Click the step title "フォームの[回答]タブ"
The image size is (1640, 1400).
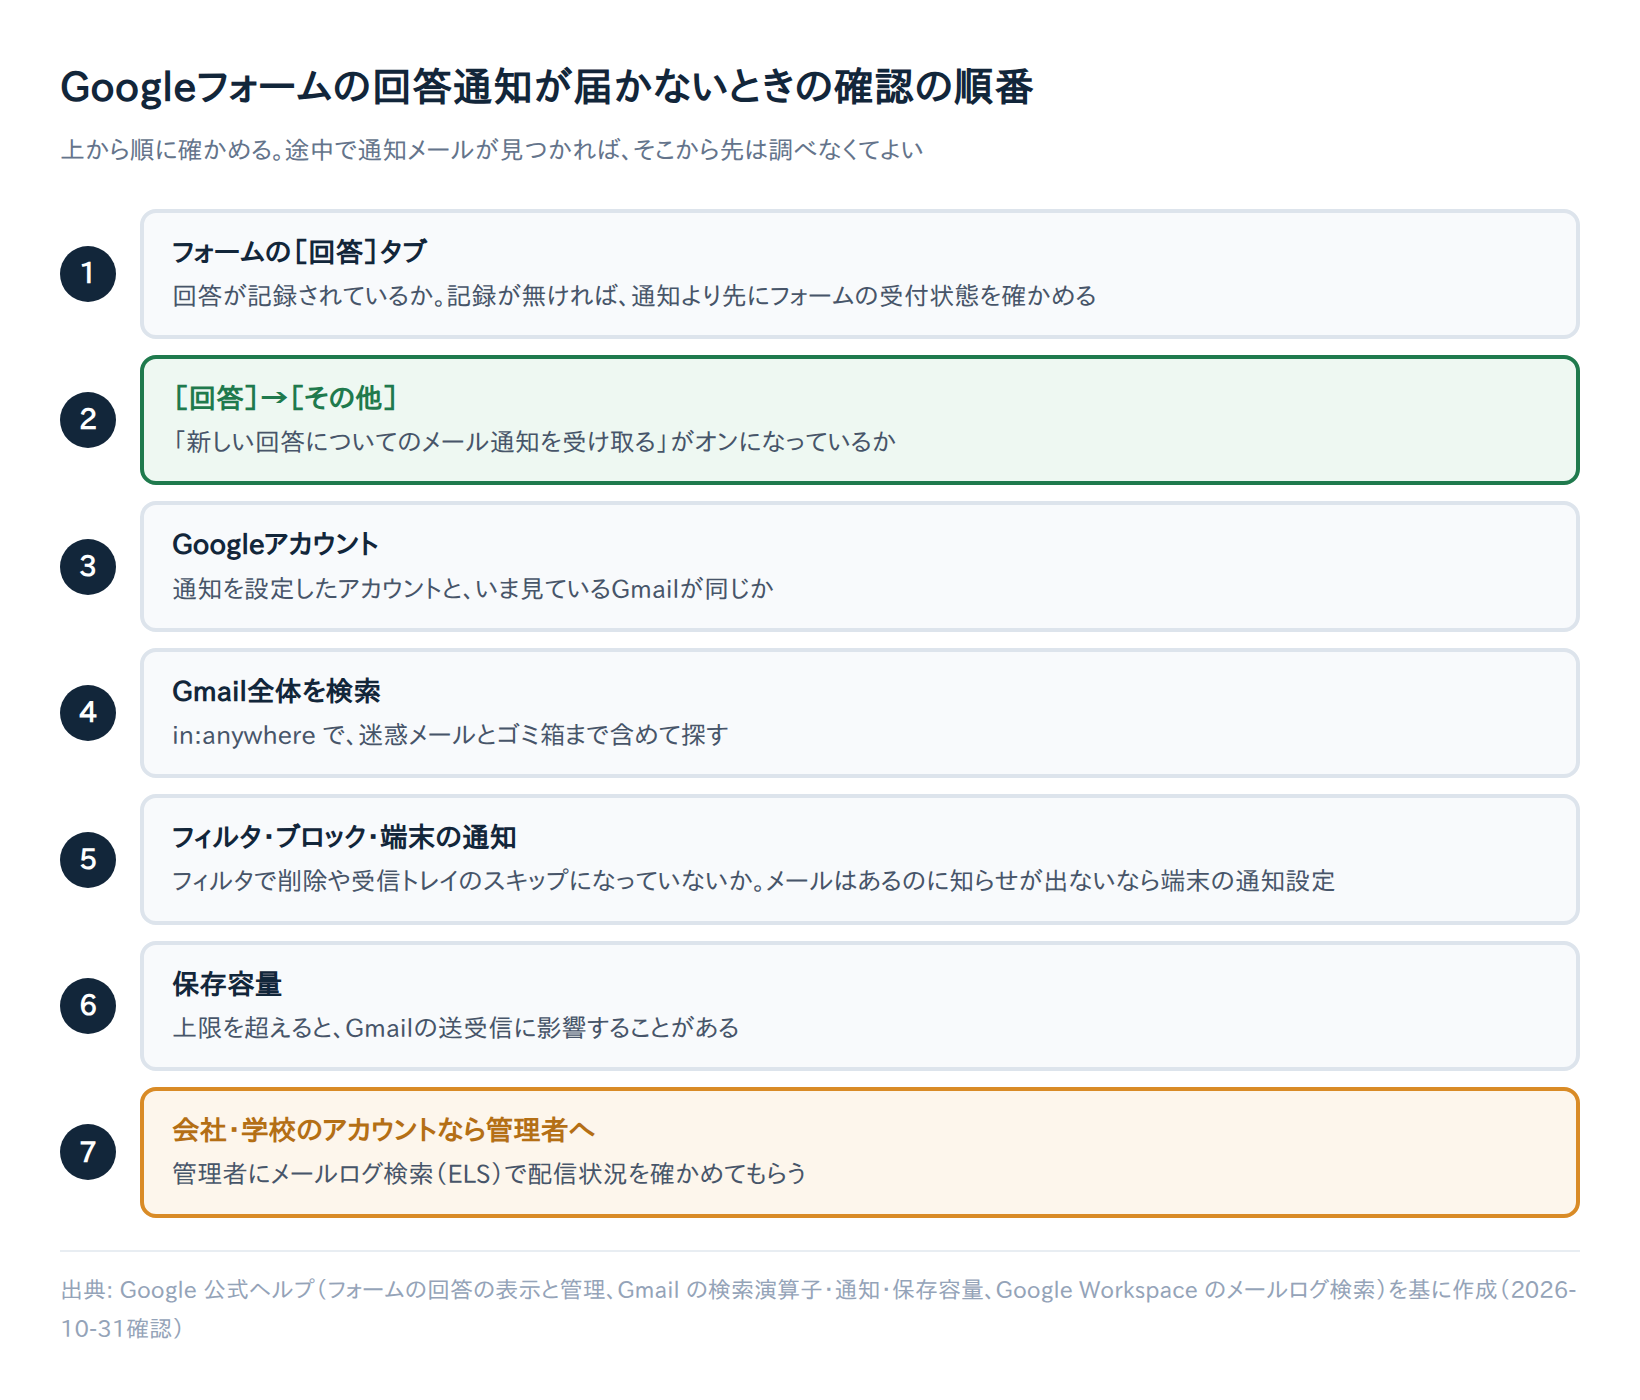click(300, 252)
